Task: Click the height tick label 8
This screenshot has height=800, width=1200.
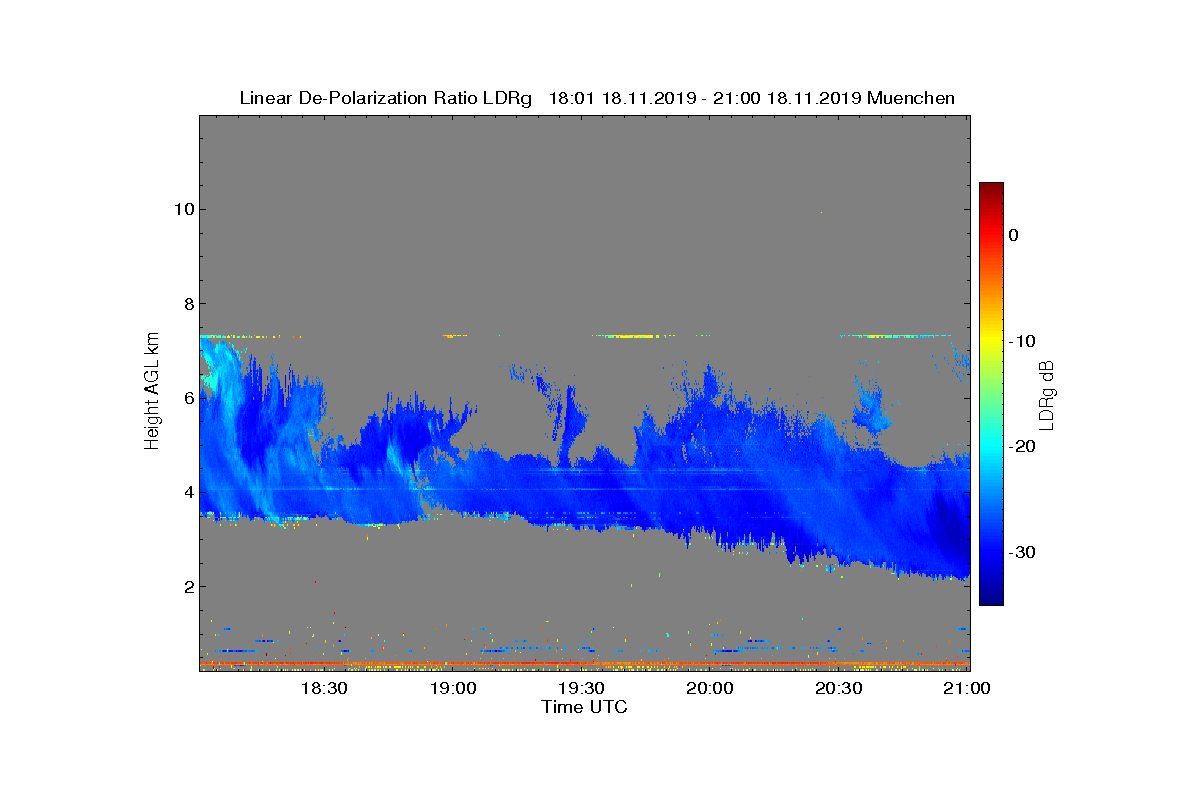Action: 188,303
